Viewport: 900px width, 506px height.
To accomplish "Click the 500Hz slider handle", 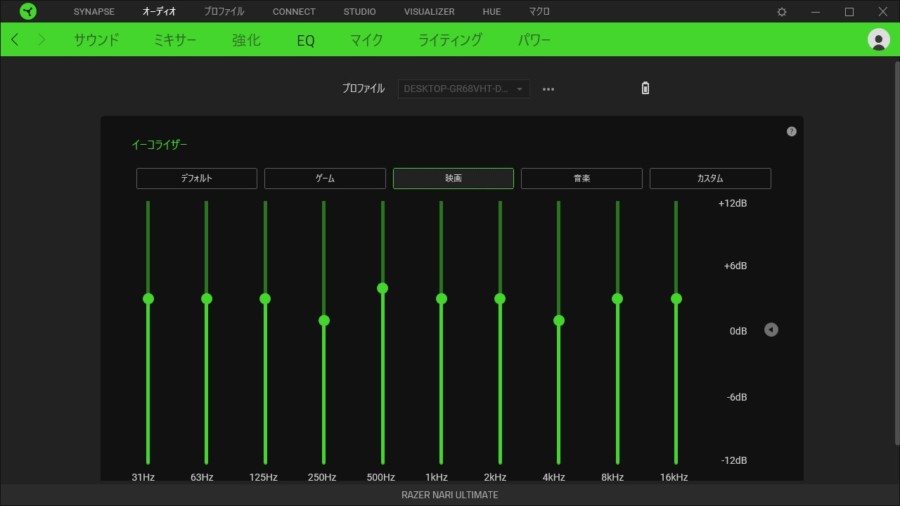I will (x=382, y=288).
